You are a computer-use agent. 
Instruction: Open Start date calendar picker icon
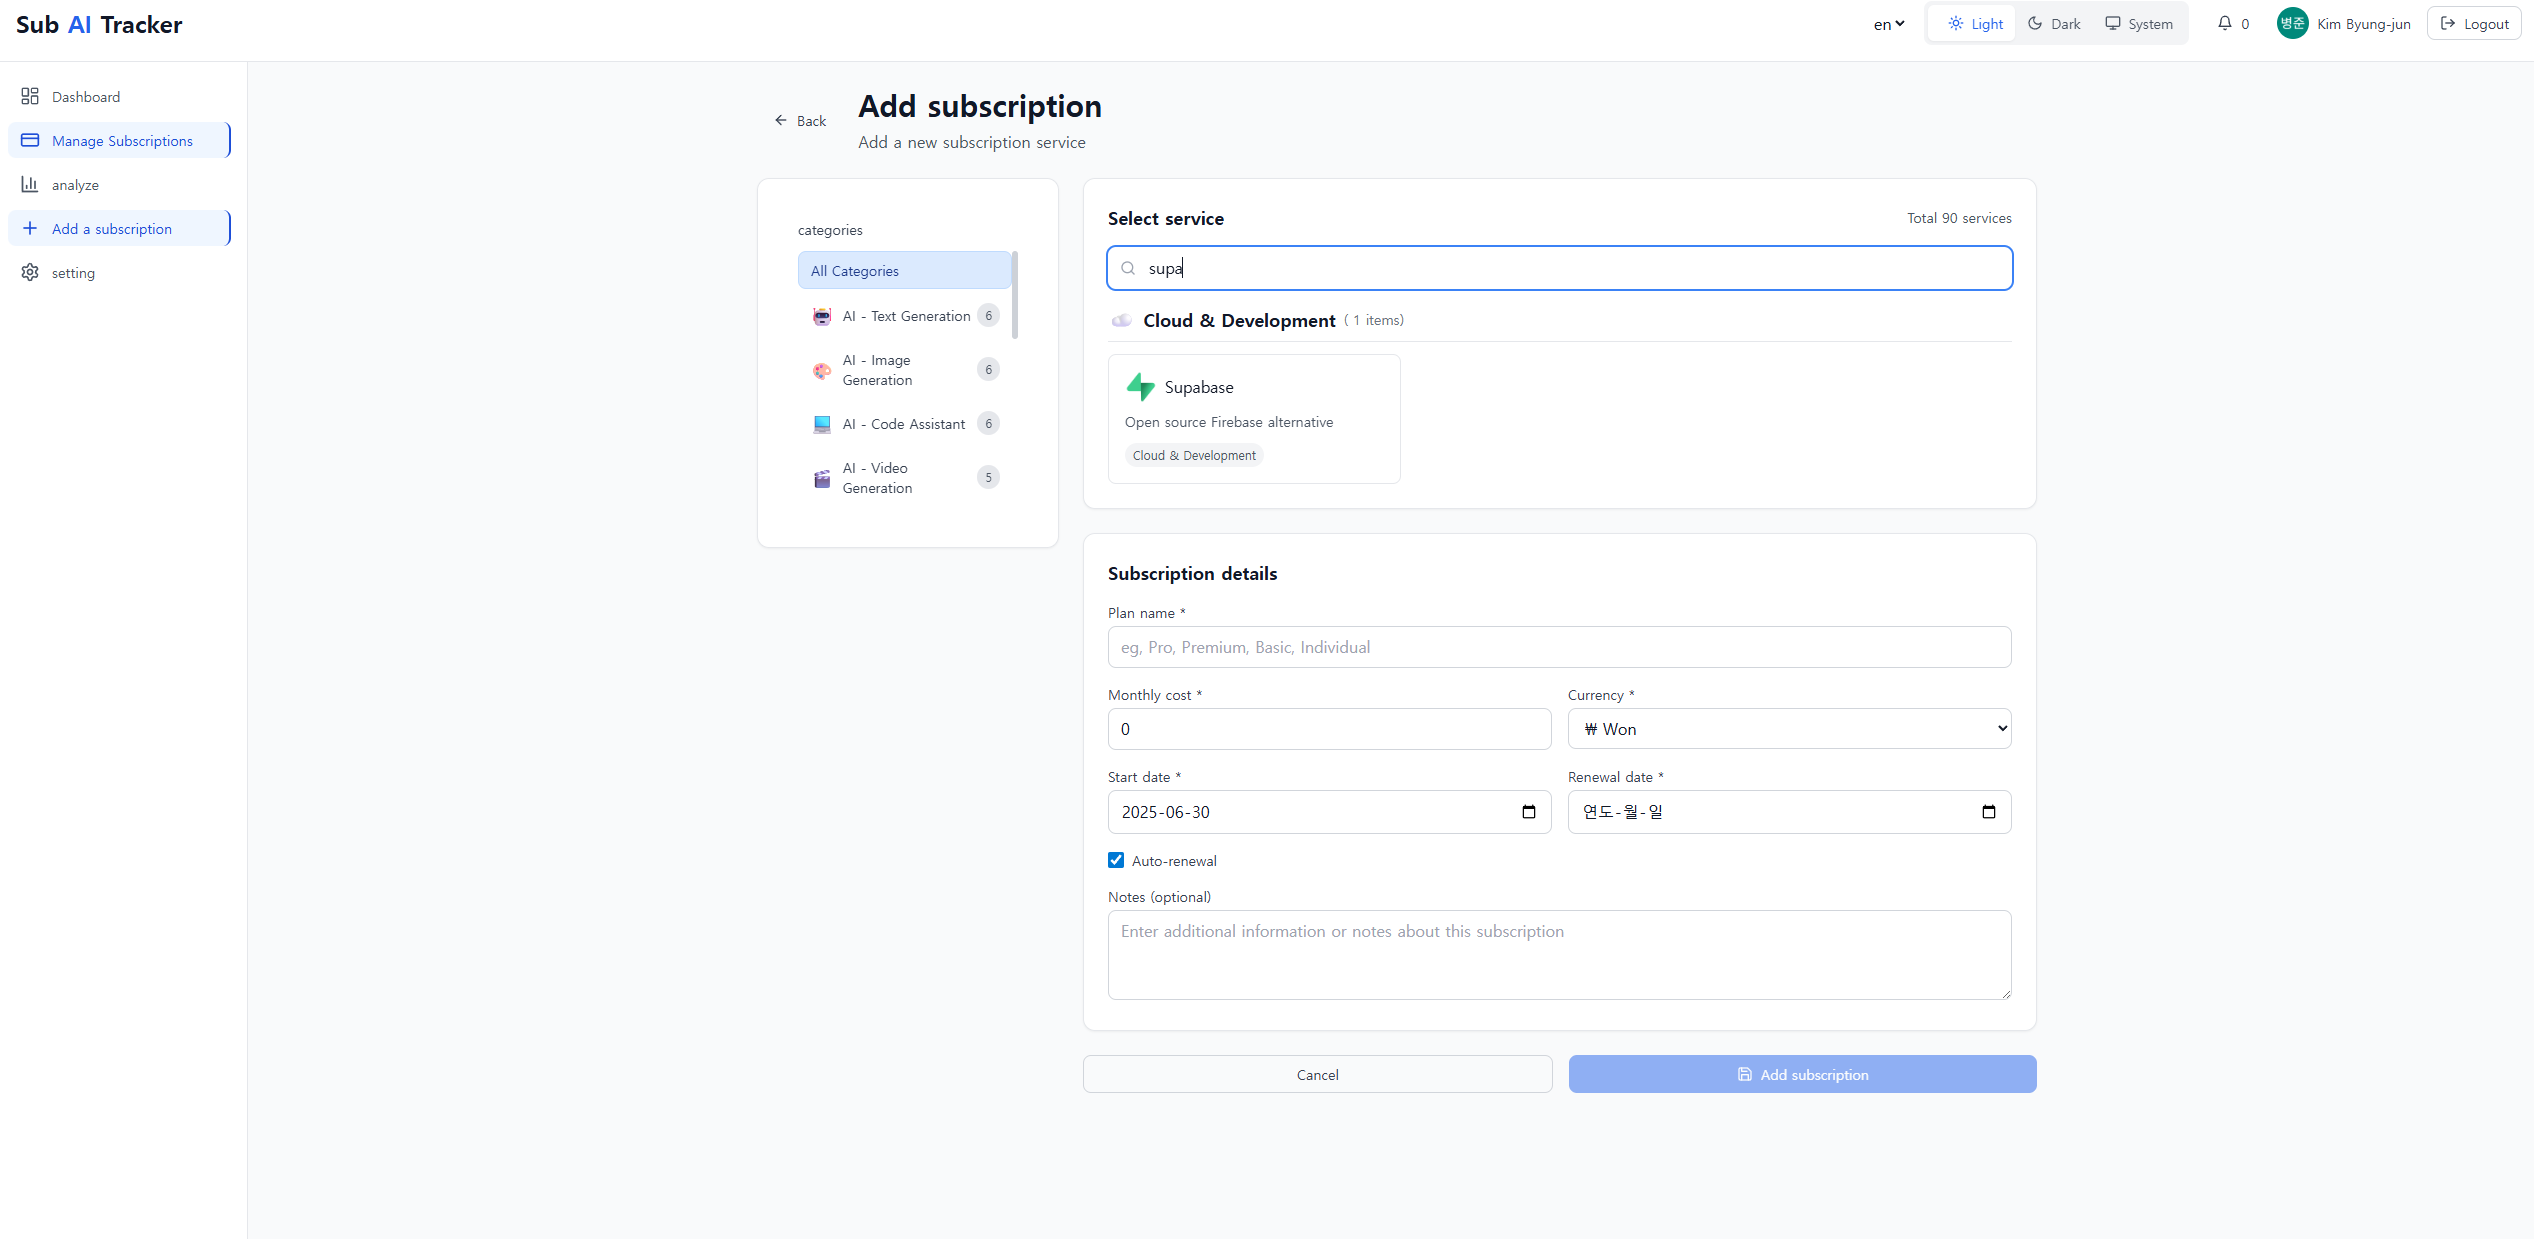point(1528,812)
